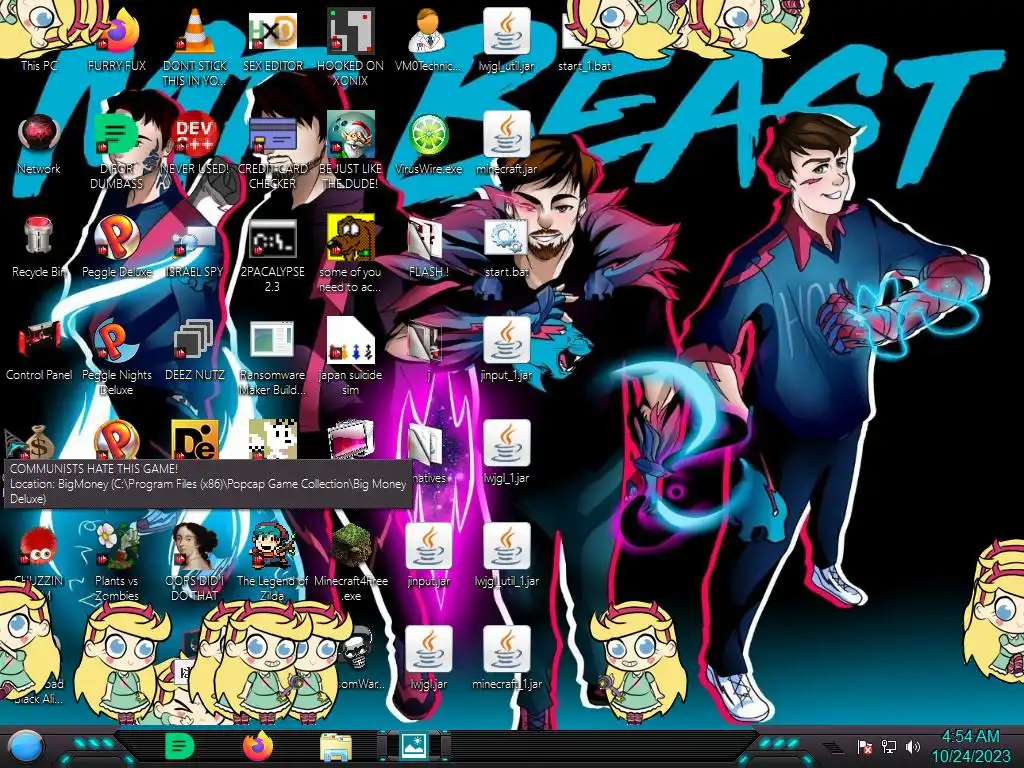Open the FLASH ! shortcut

coord(428,248)
